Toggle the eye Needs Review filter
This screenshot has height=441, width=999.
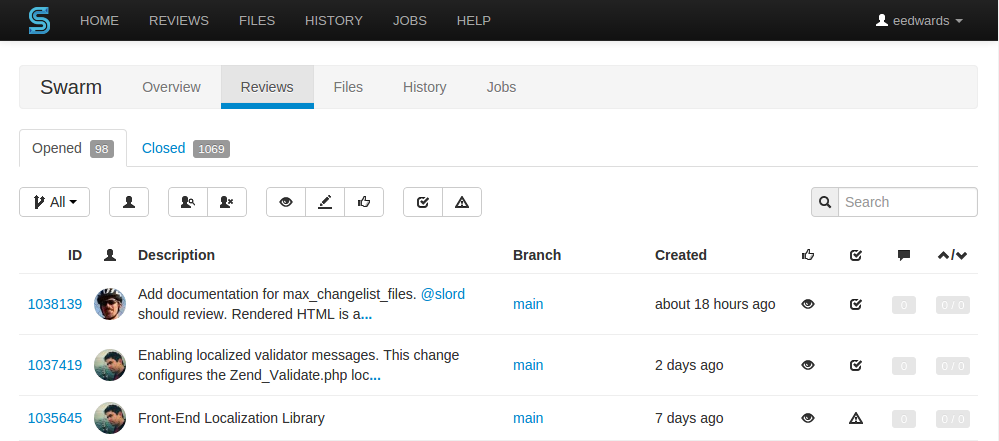pyautogui.click(x=286, y=202)
